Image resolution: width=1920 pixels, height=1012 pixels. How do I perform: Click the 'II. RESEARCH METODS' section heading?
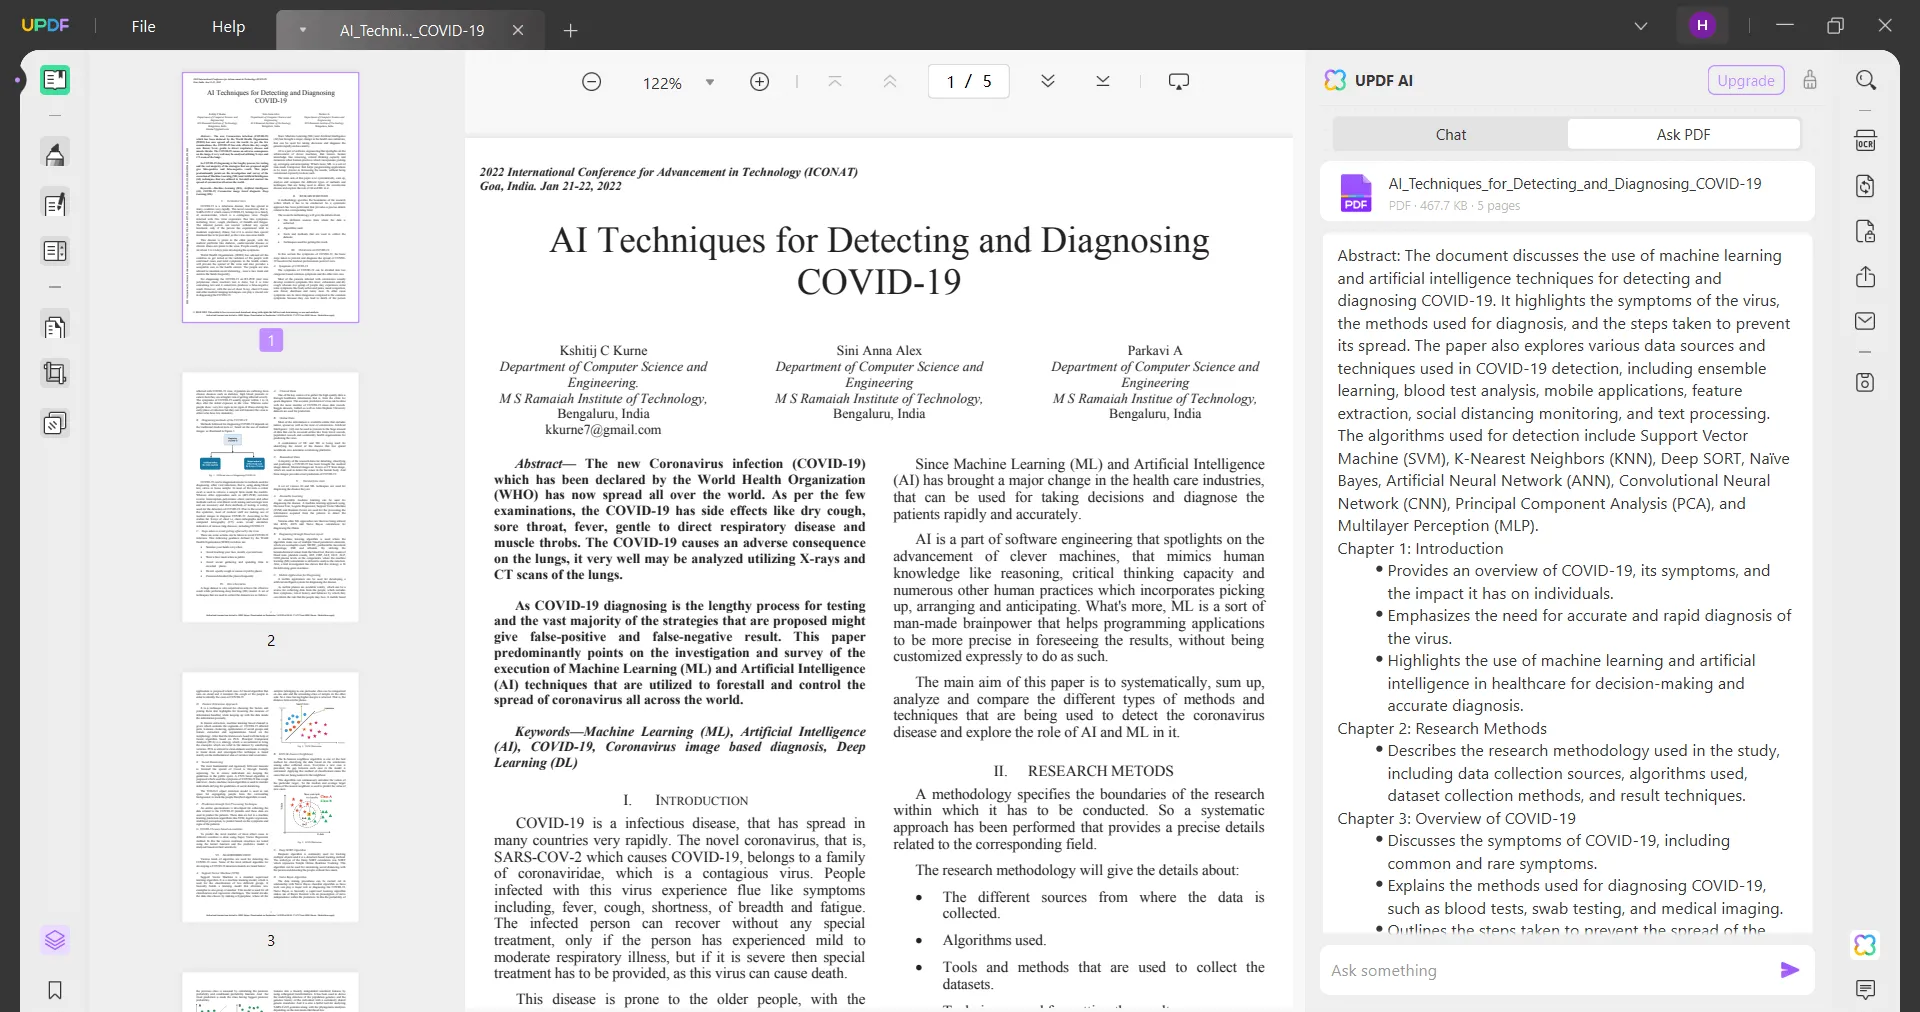coord(1083,771)
